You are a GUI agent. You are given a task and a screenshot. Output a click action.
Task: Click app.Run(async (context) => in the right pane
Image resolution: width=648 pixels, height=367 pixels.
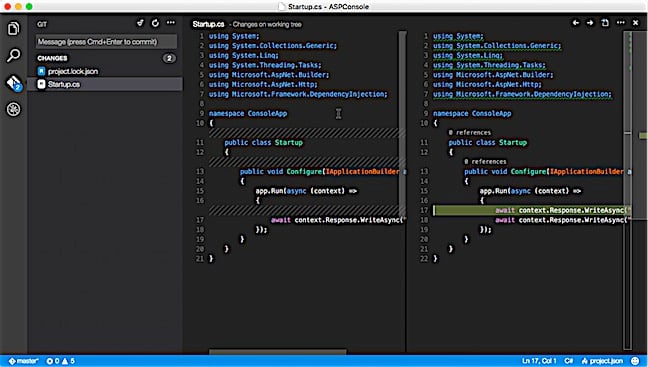(x=530, y=191)
